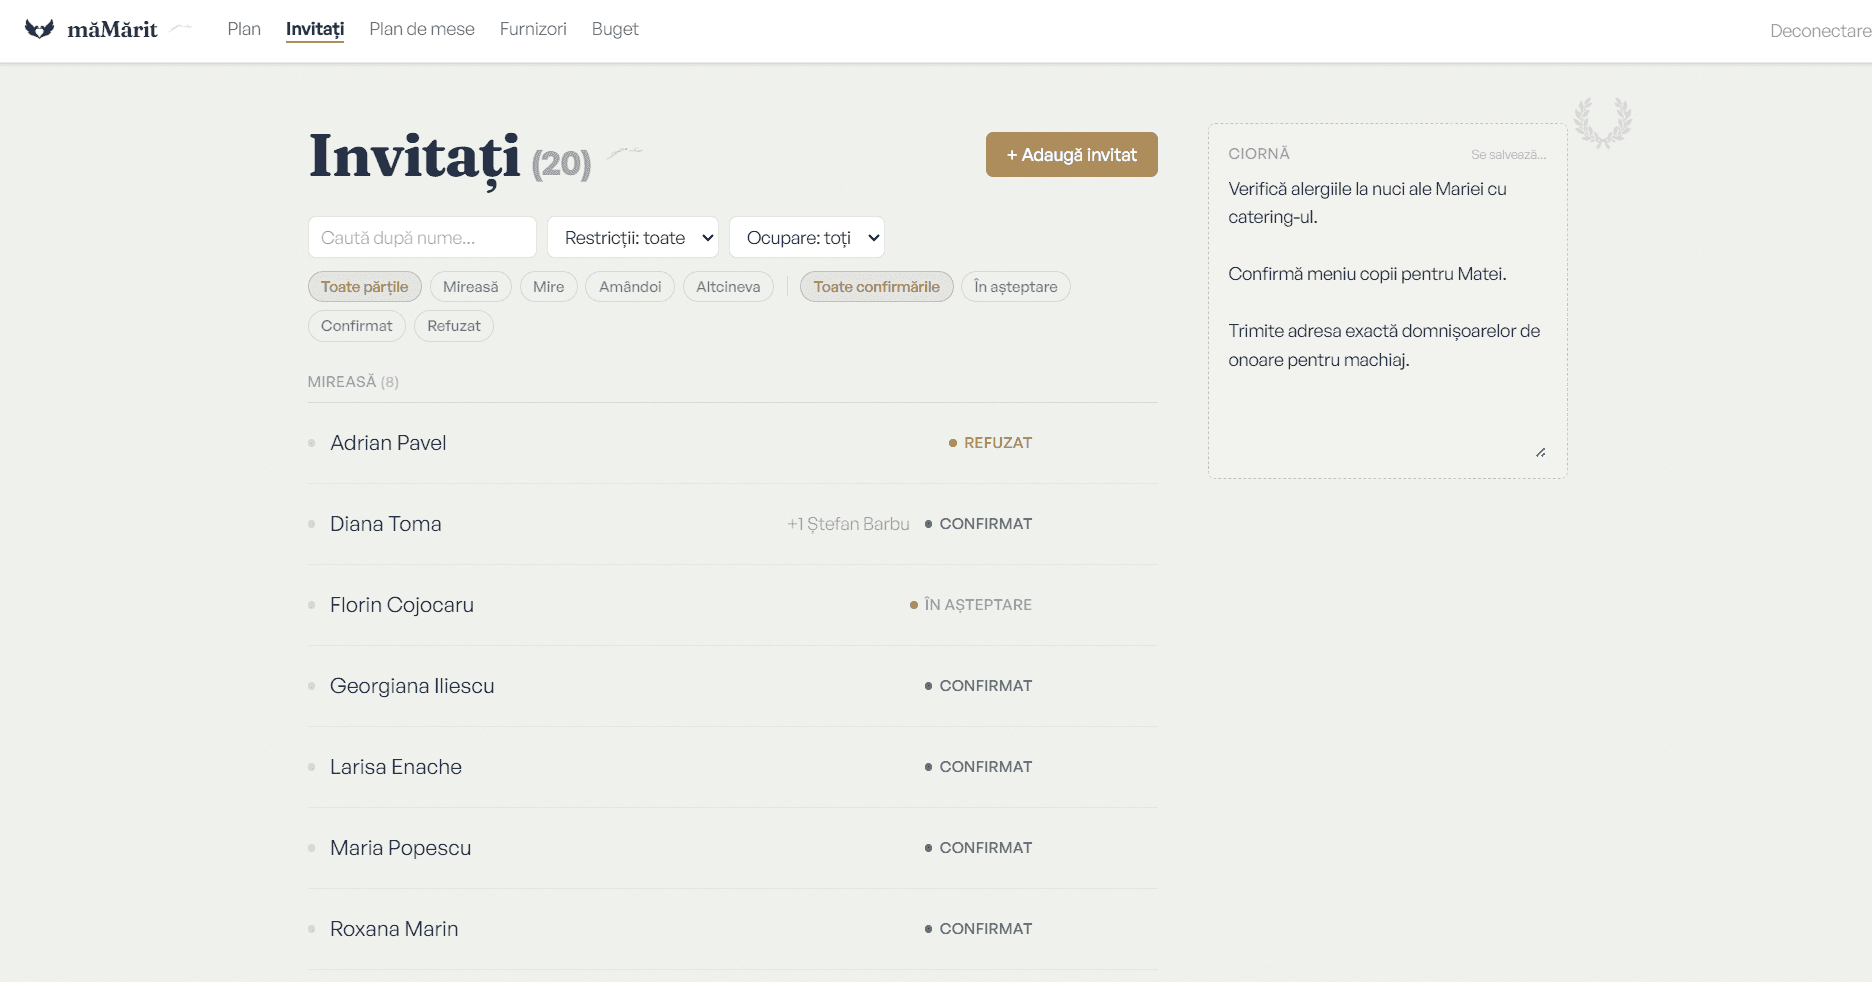Screen dimensions: 1872x982
Task: Filter by În așteptare chip
Action: point(1015,287)
